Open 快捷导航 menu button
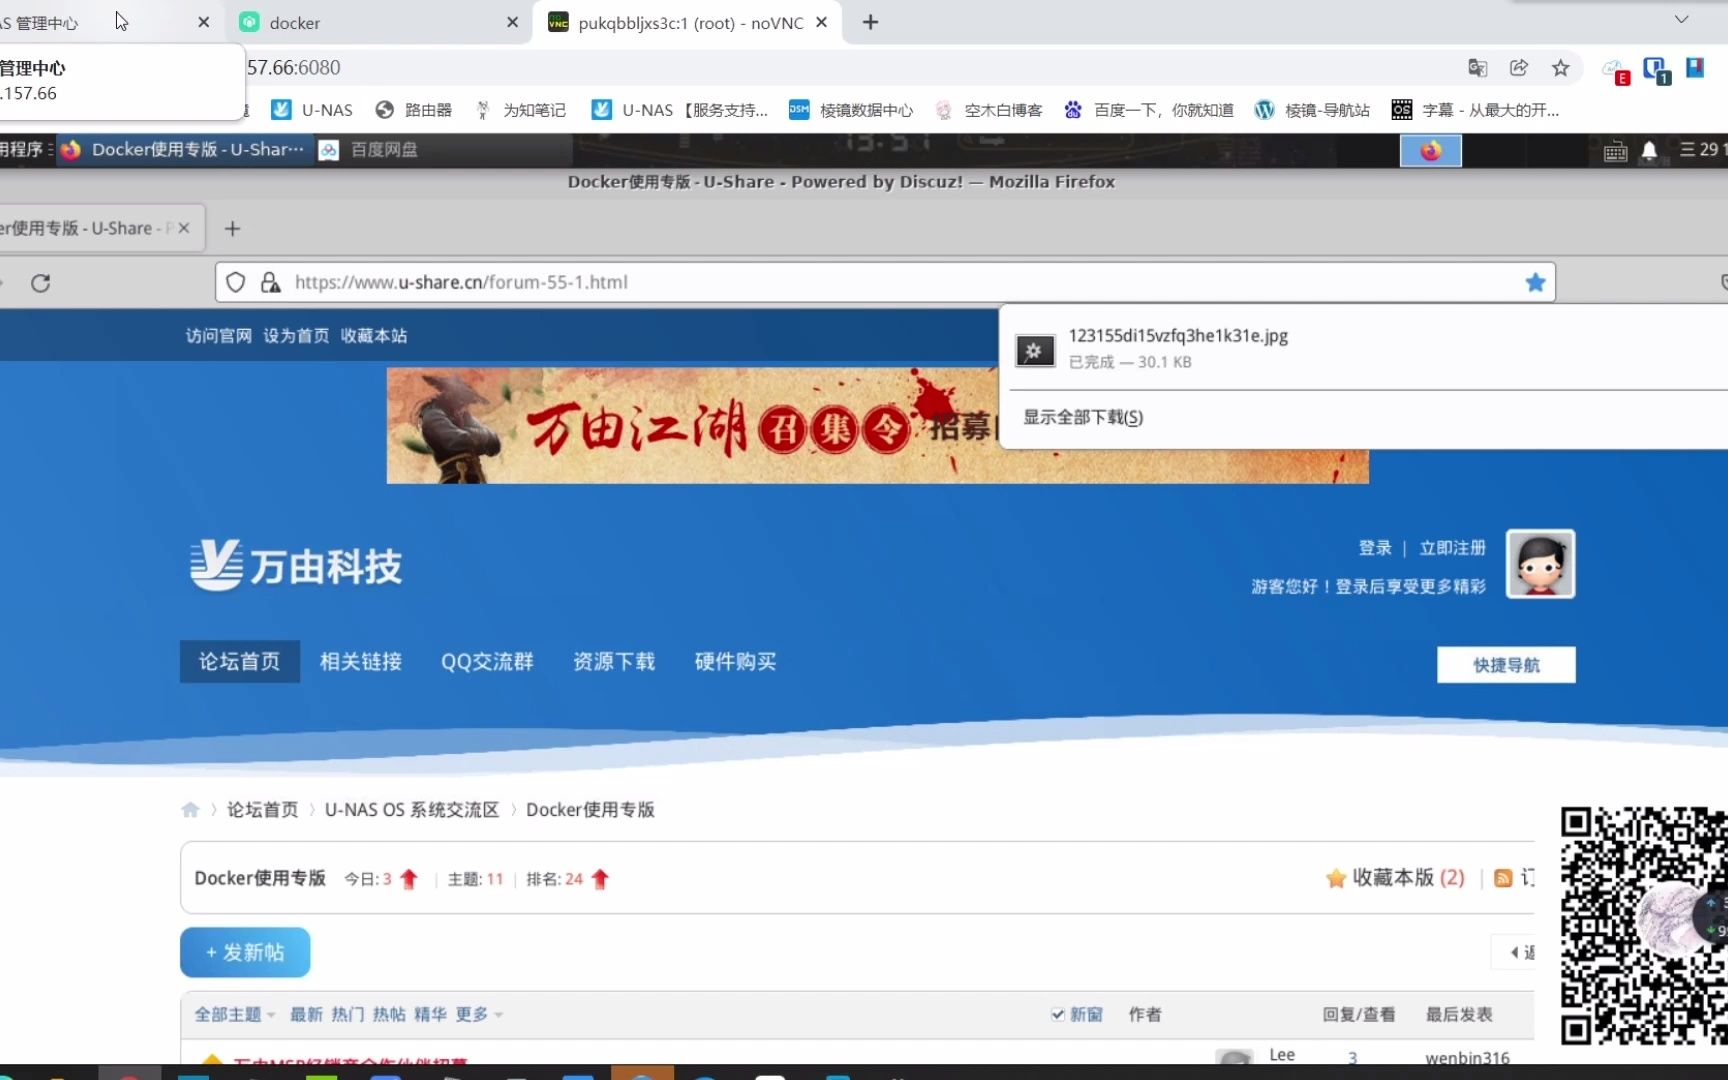This screenshot has height=1080, width=1728. coord(1506,665)
